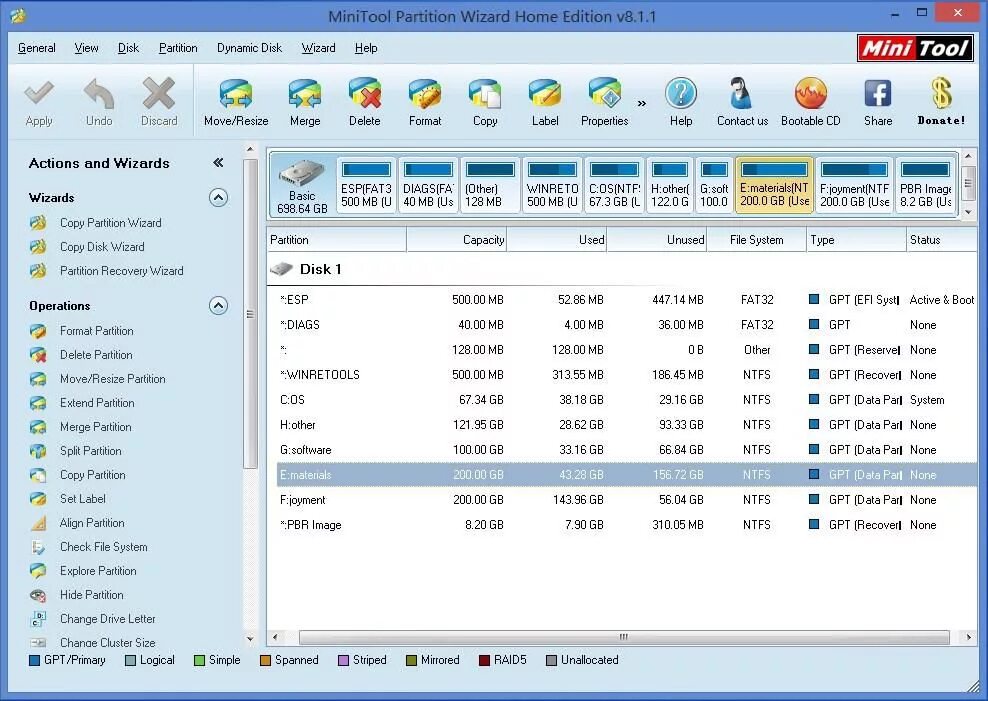The height and width of the screenshot is (701, 988).
Task: Select the *:DIAGS partition row
Action: (x=627, y=325)
